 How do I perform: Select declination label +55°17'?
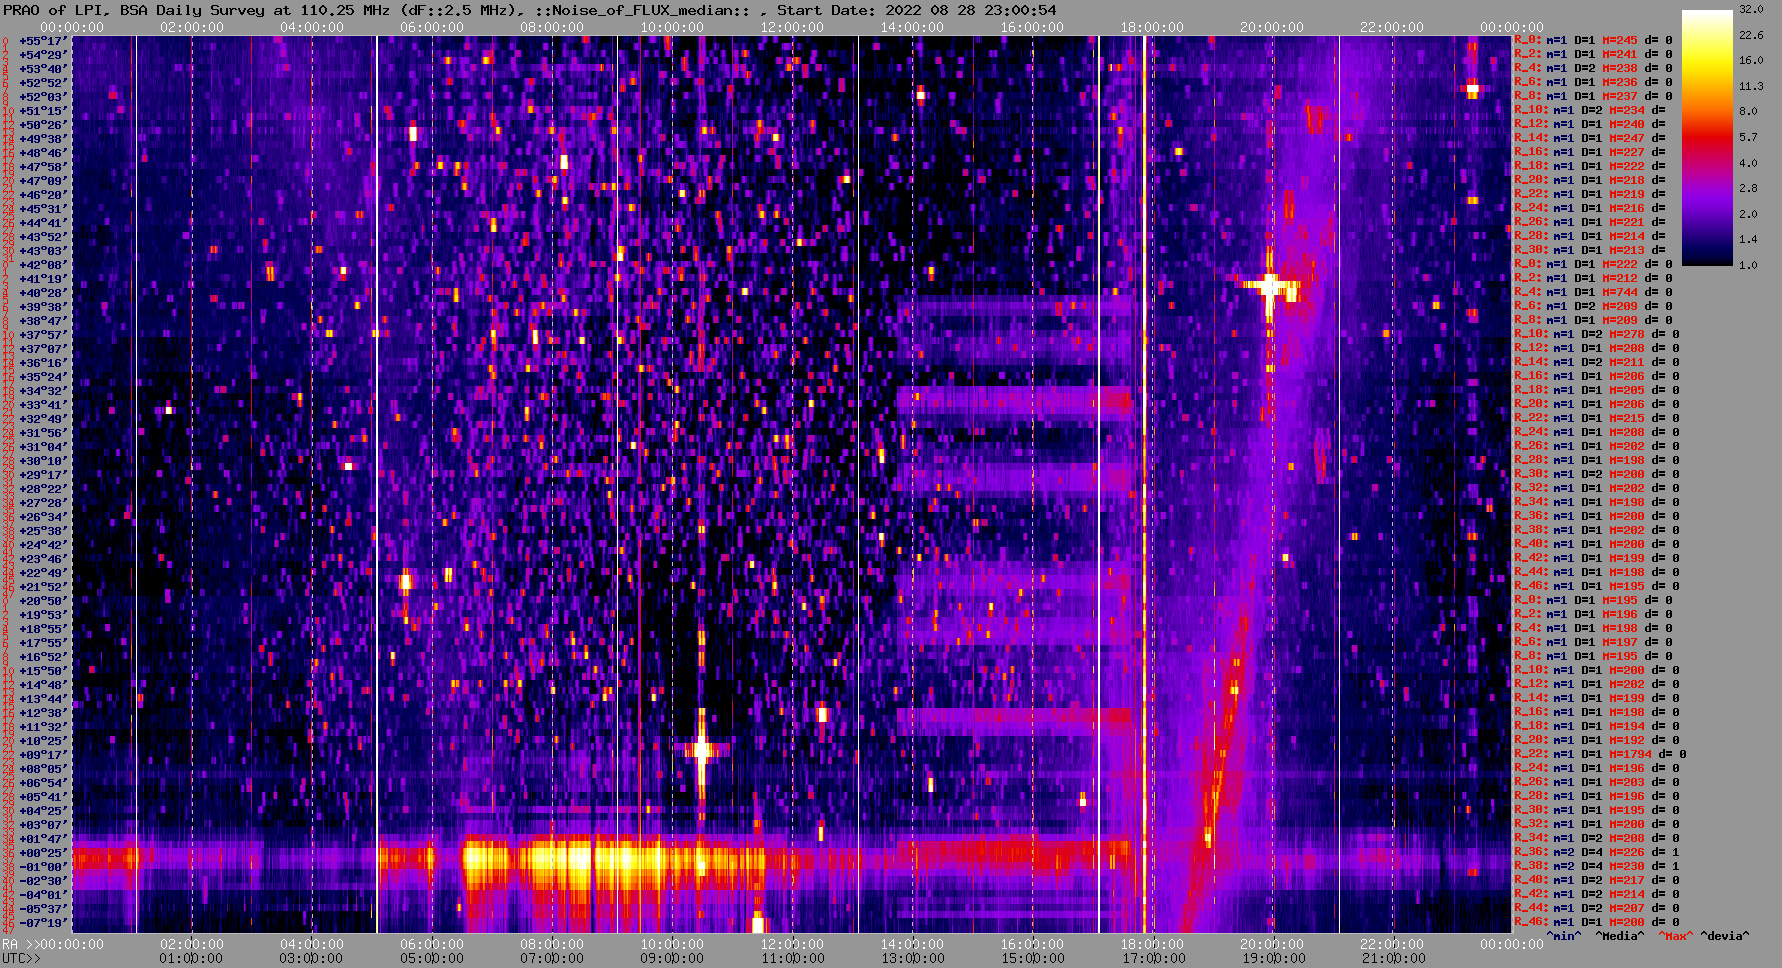tap(43, 40)
